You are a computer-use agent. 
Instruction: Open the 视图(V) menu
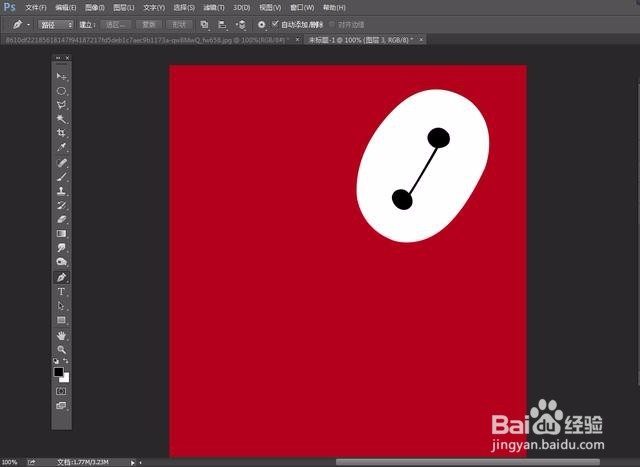[x=270, y=8]
